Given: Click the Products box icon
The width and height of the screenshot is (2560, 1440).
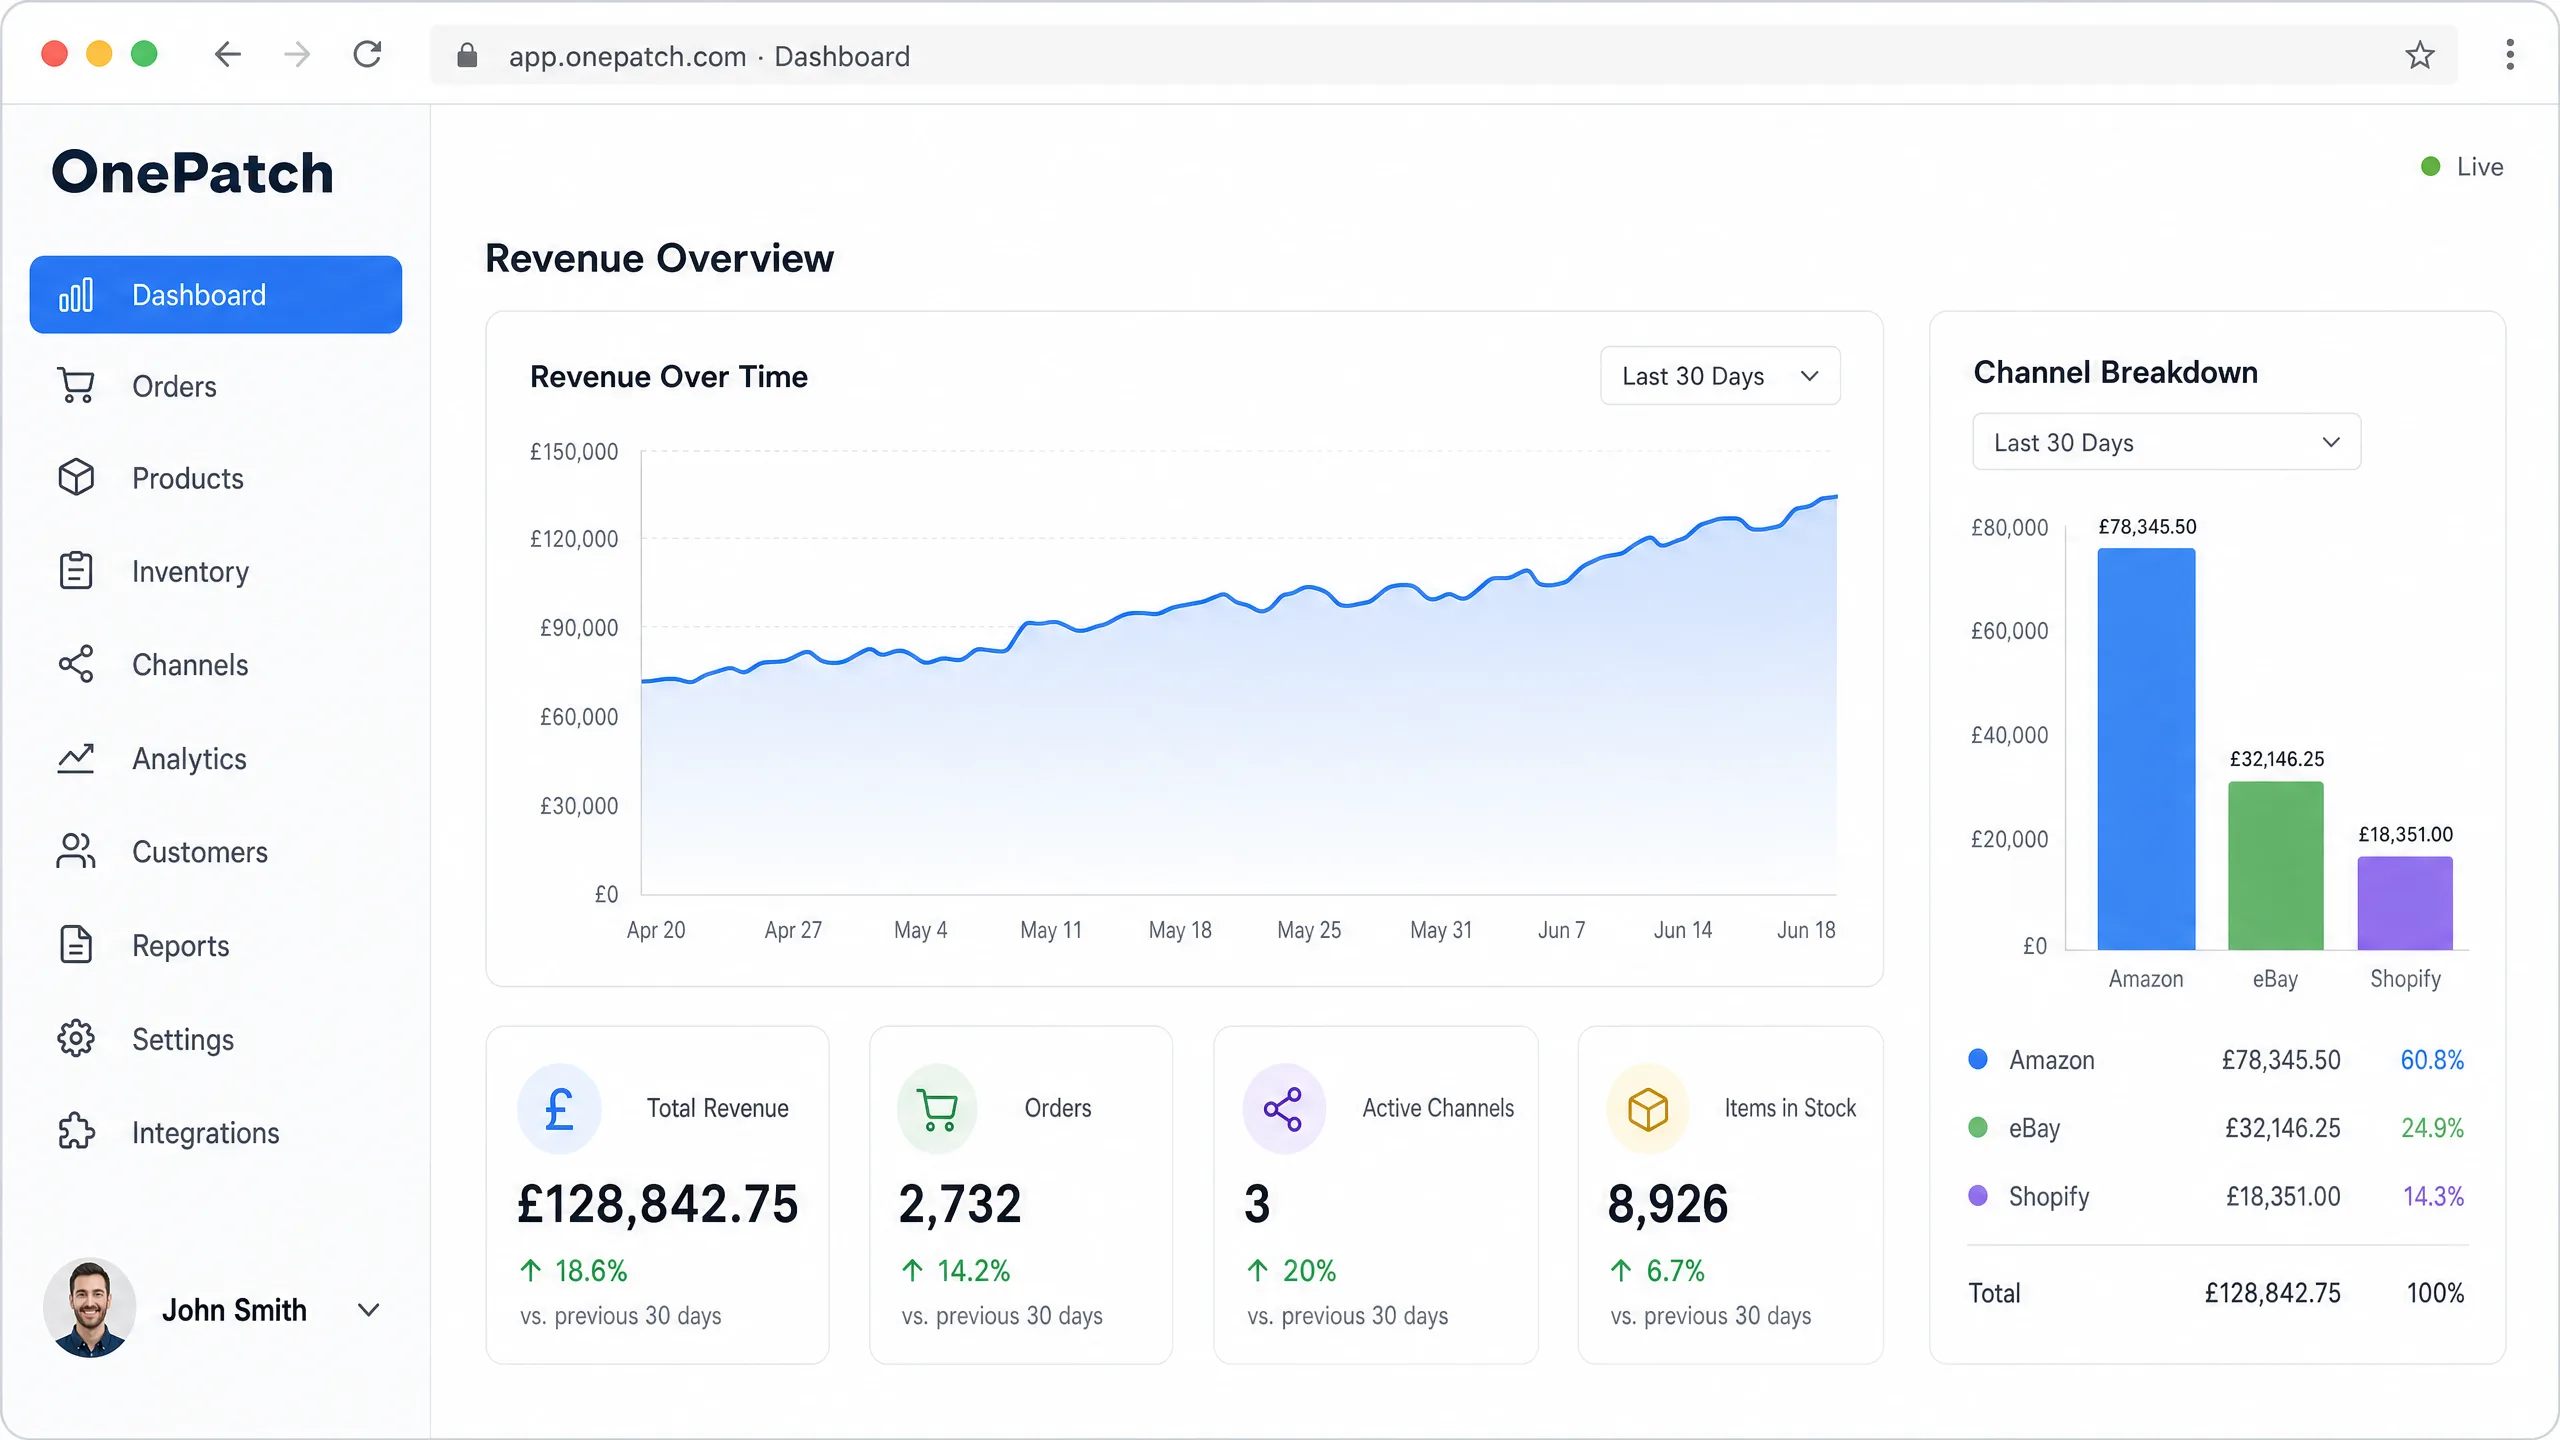Looking at the screenshot, I should pyautogui.click(x=76, y=478).
